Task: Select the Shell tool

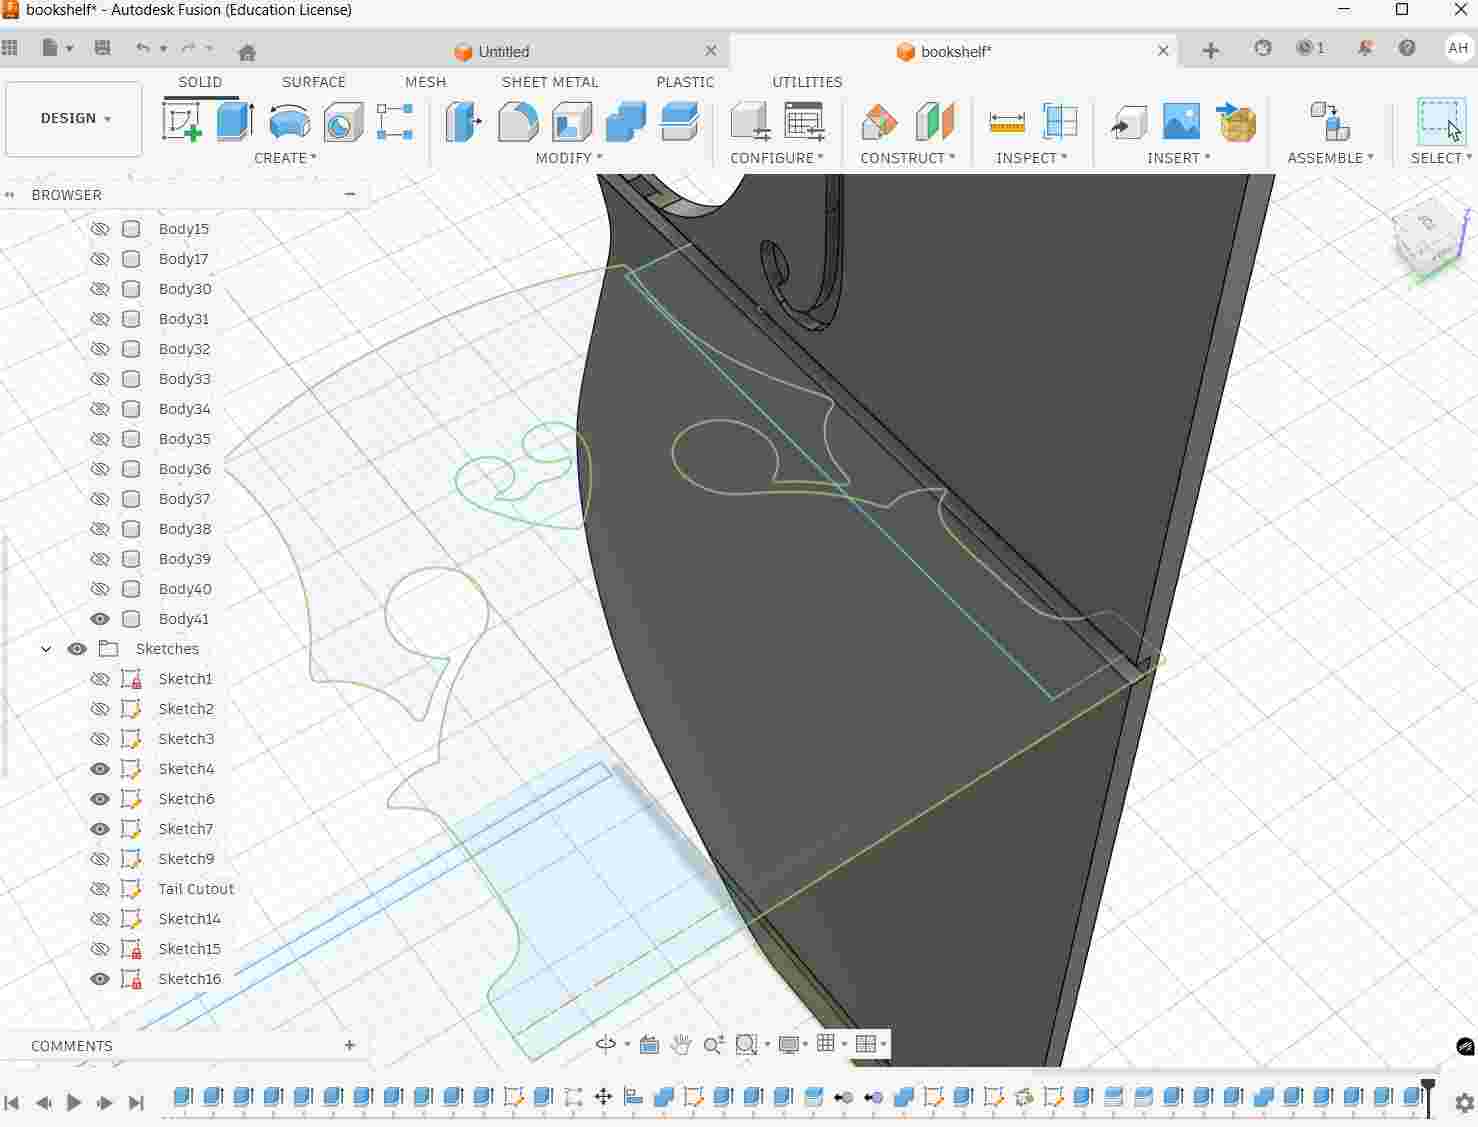Action: 572,122
